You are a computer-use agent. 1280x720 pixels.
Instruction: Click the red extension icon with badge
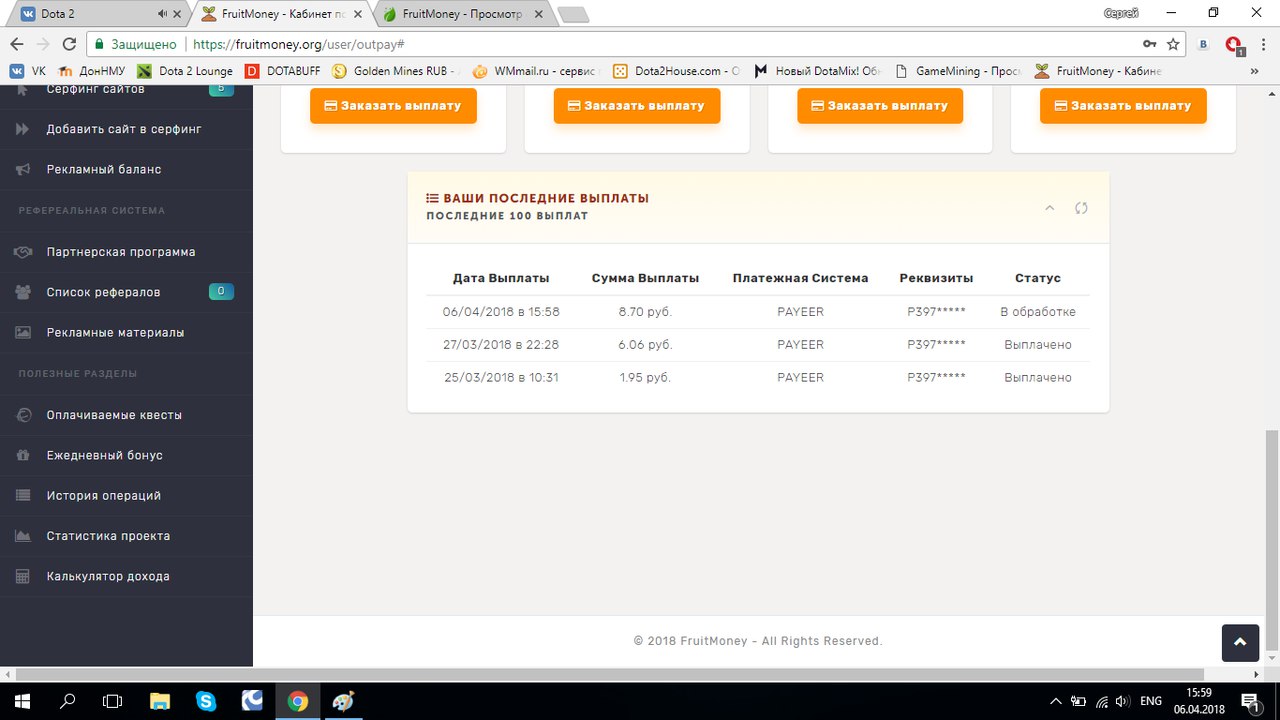click(1233, 45)
